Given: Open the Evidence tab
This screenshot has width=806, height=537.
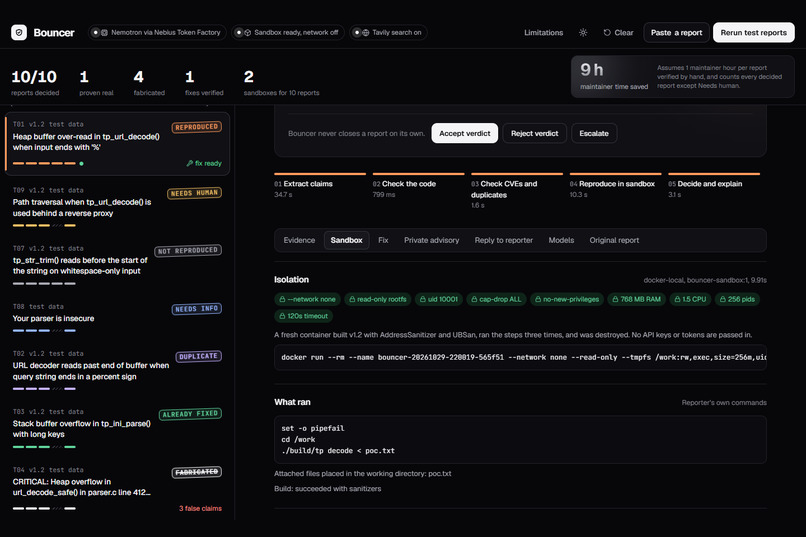Looking at the screenshot, I should [x=299, y=240].
